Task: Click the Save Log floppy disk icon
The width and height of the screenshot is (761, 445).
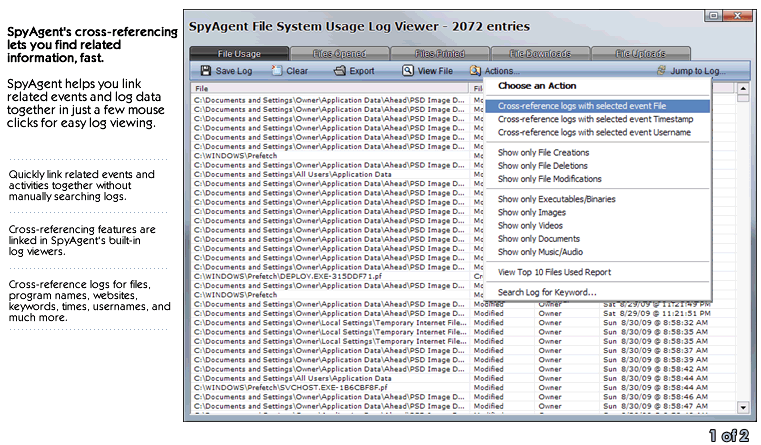Action: [206, 71]
